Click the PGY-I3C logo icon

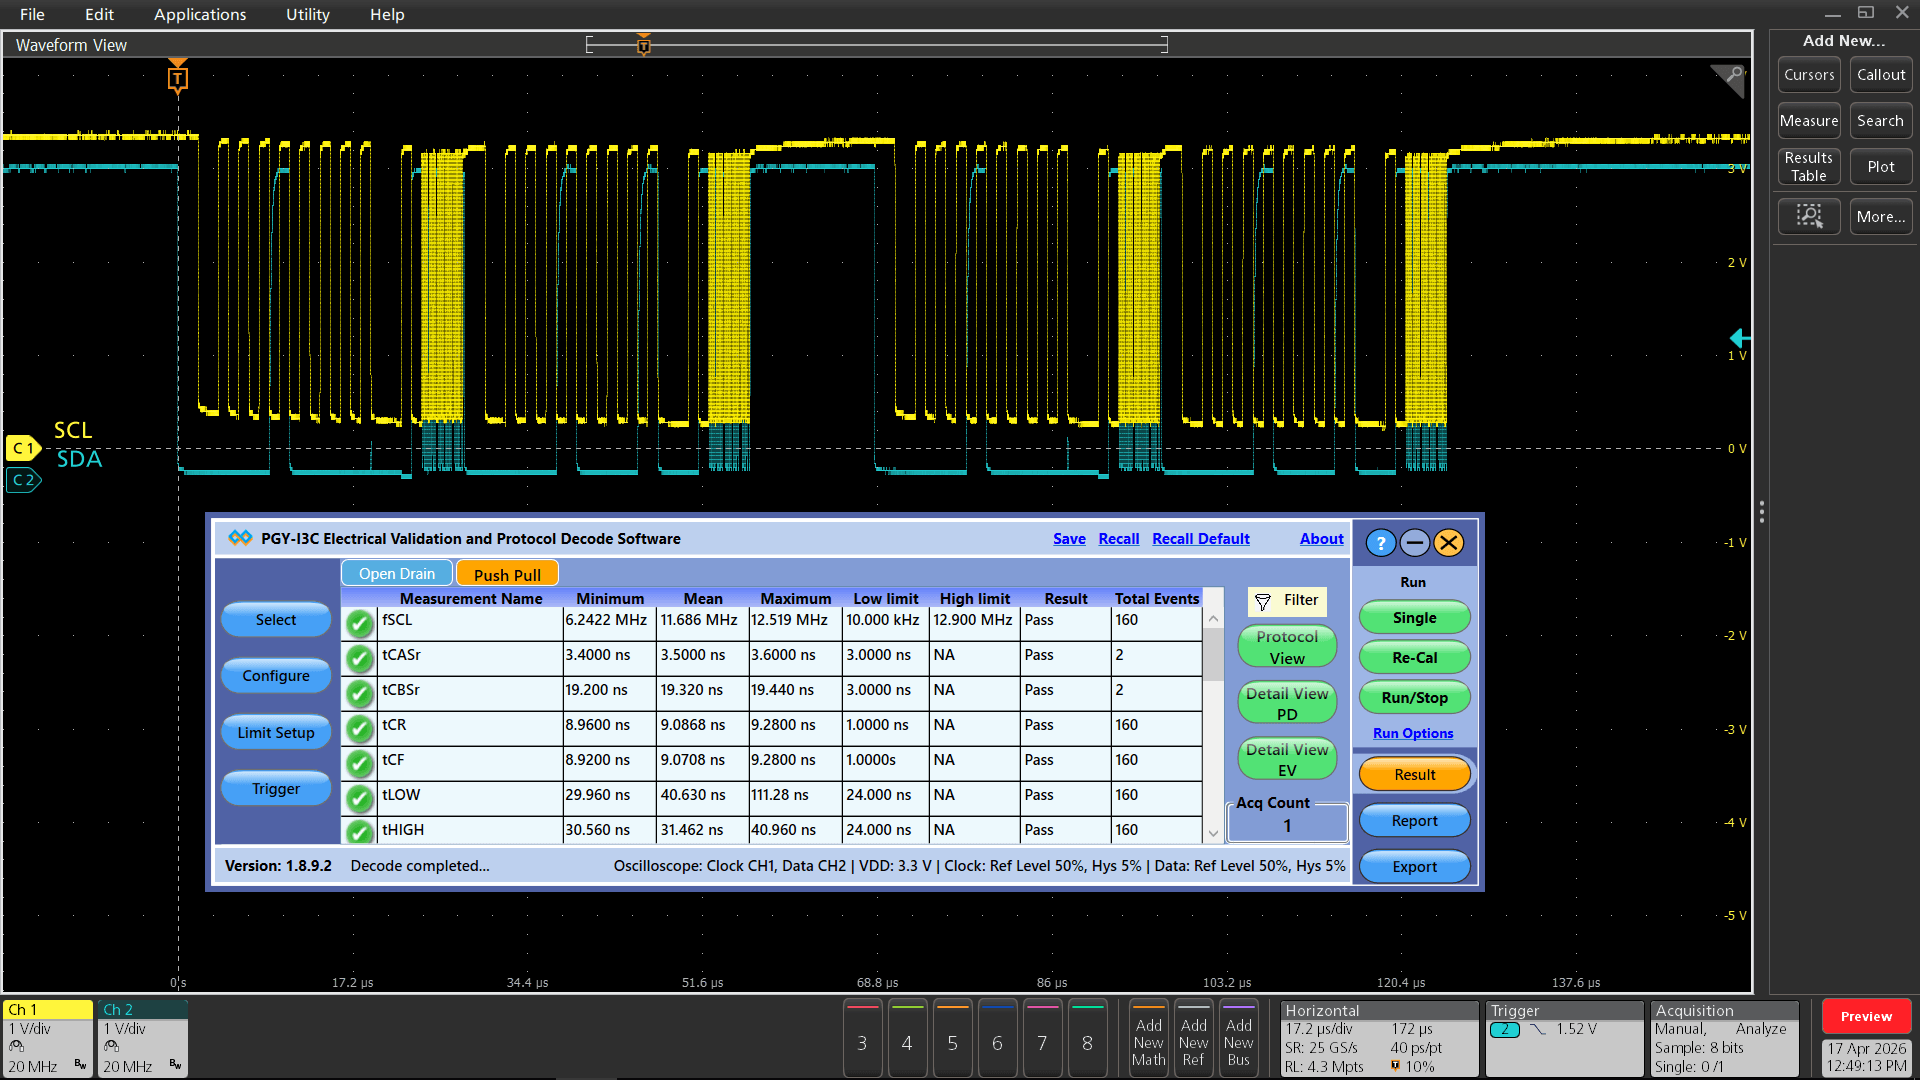[x=240, y=538]
